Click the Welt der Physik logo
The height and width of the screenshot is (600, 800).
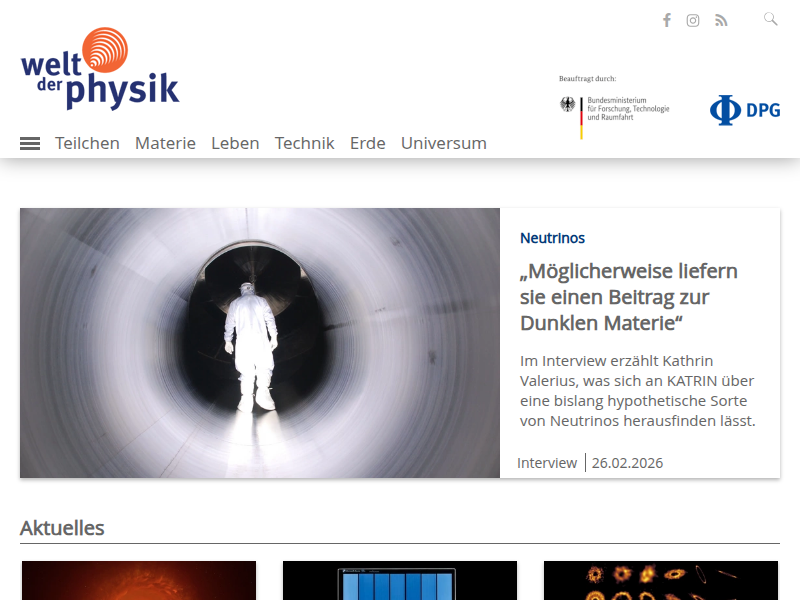(100, 69)
